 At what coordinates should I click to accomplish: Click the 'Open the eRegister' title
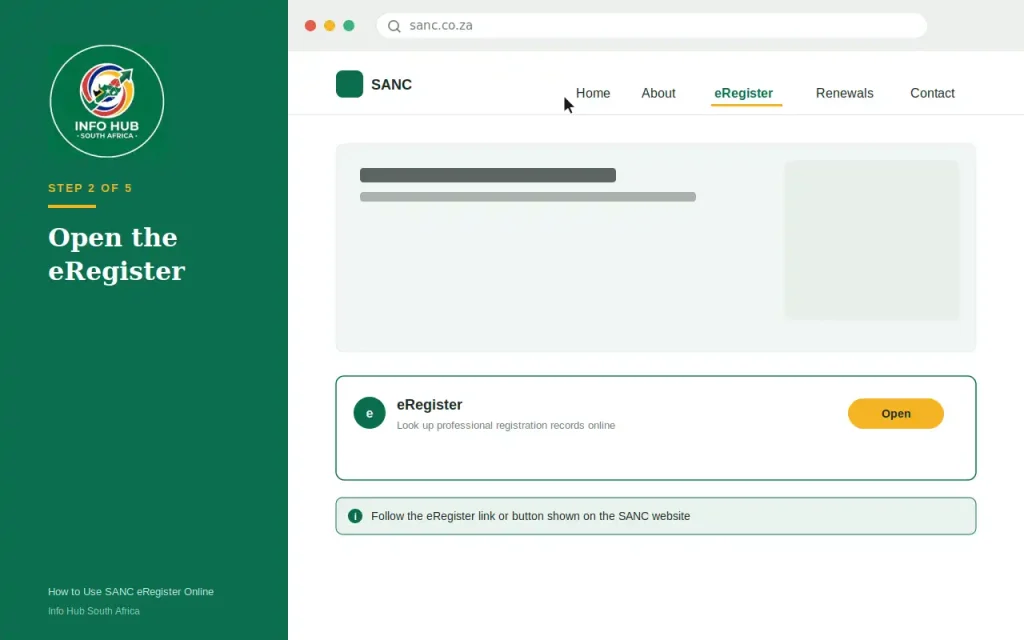(116, 254)
